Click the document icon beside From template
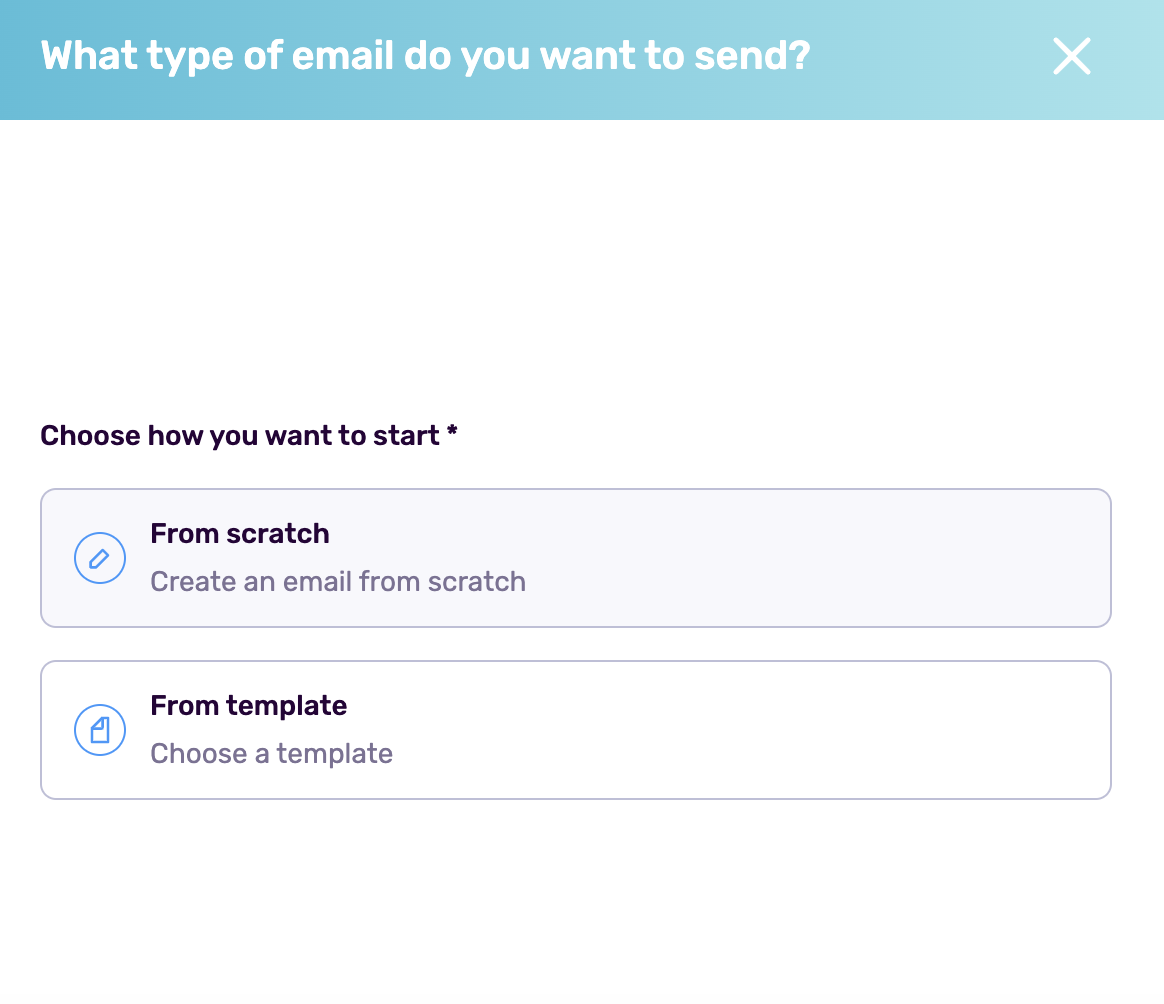The height and width of the screenshot is (1004, 1164). point(99,729)
